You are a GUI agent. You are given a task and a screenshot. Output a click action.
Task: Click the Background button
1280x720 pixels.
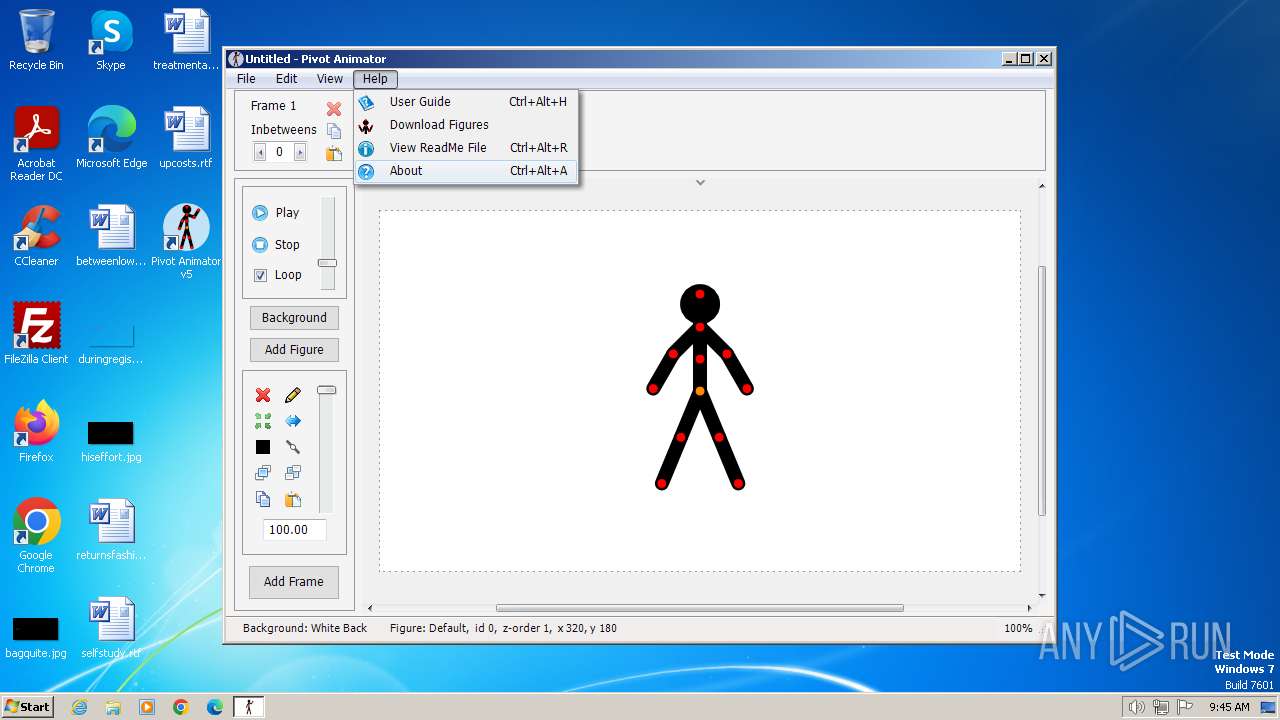(x=294, y=318)
